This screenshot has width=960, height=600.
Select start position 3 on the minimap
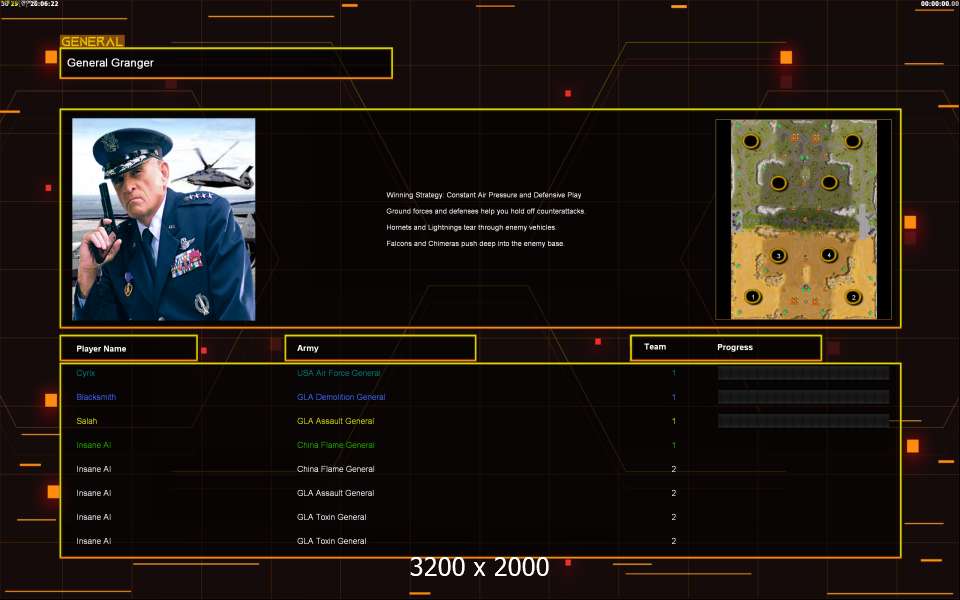779,256
